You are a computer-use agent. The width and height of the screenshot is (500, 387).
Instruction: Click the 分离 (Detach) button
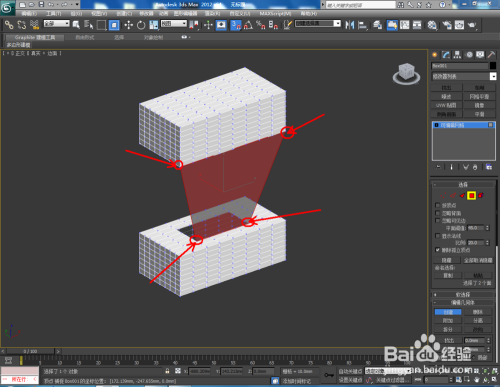click(x=478, y=320)
